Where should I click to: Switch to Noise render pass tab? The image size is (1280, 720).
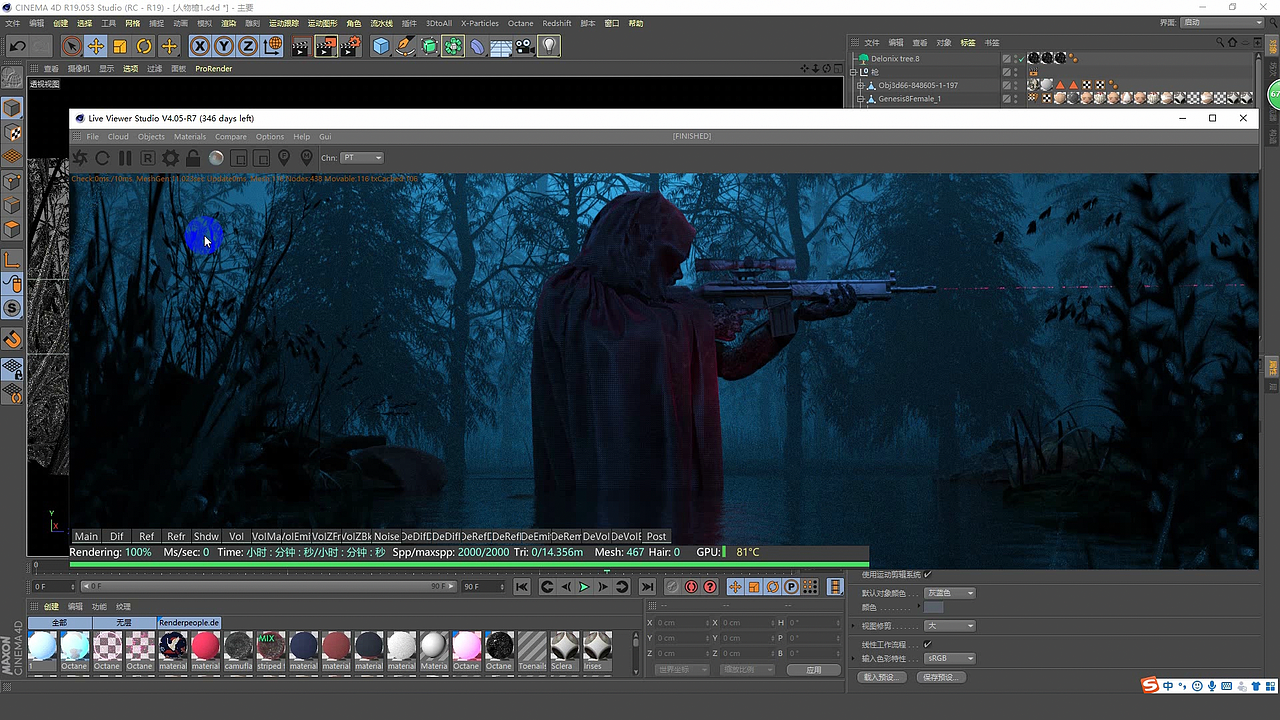(x=386, y=537)
